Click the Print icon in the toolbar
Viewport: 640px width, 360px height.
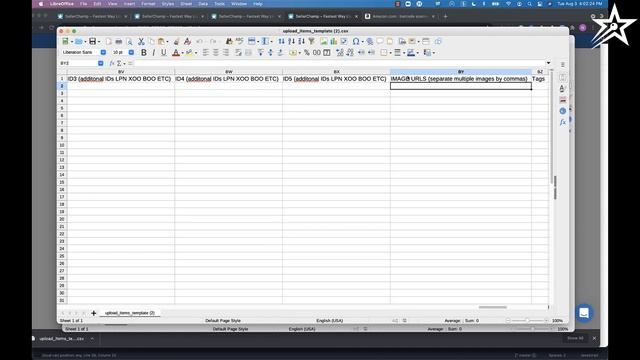pyautogui.click(x=119, y=41)
